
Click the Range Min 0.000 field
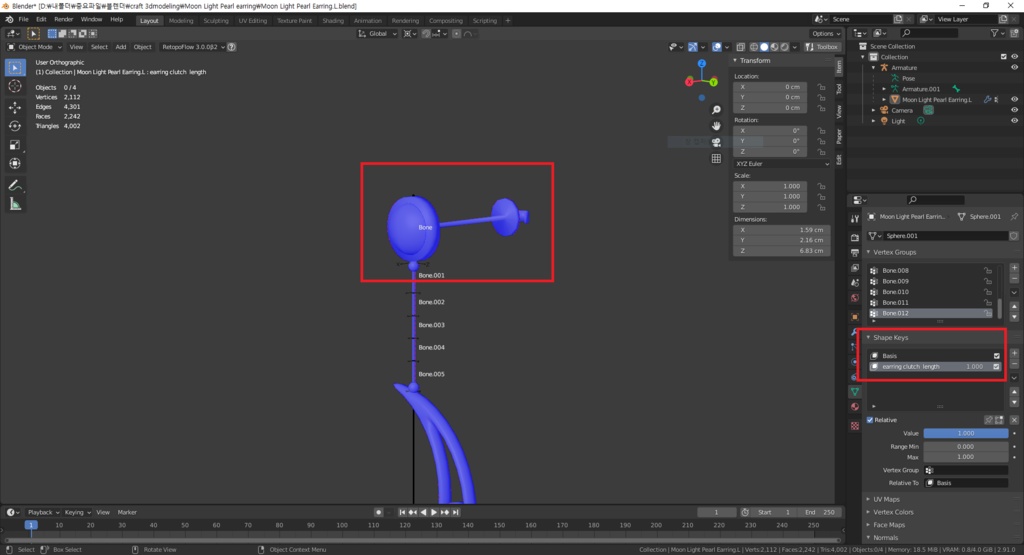[x=965, y=447]
